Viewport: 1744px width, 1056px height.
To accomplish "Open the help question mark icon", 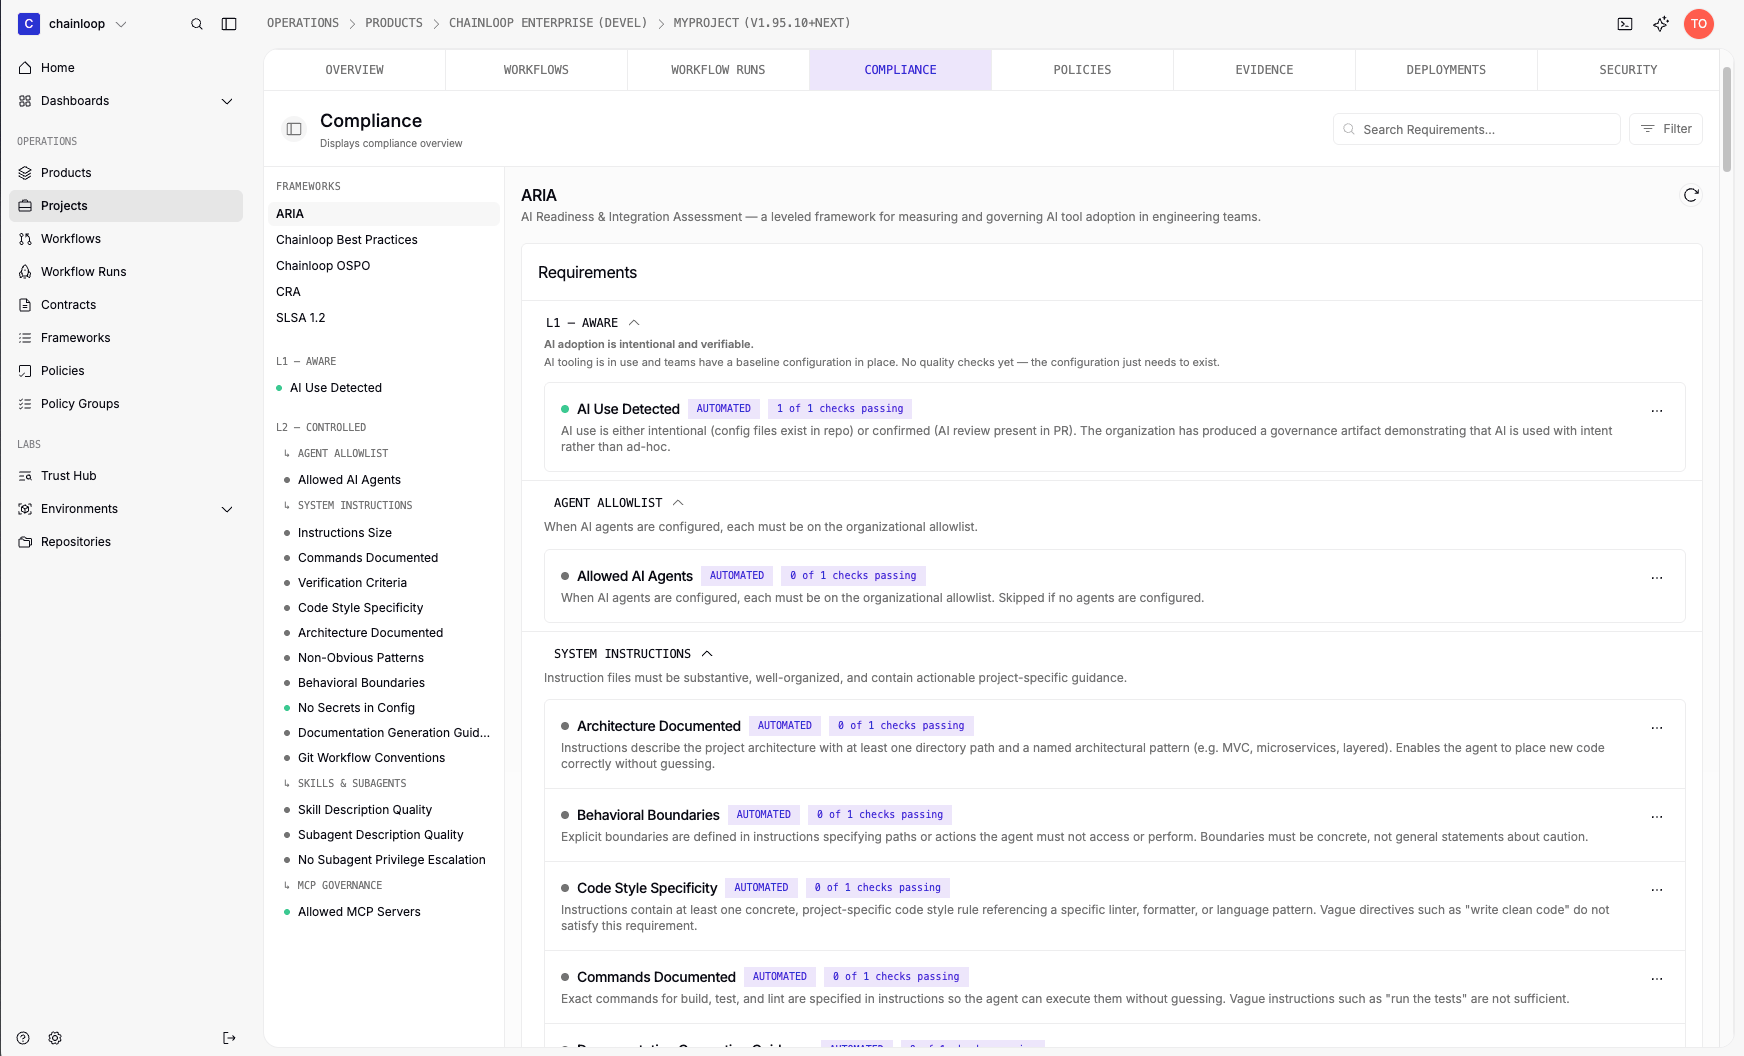I will click(23, 1038).
